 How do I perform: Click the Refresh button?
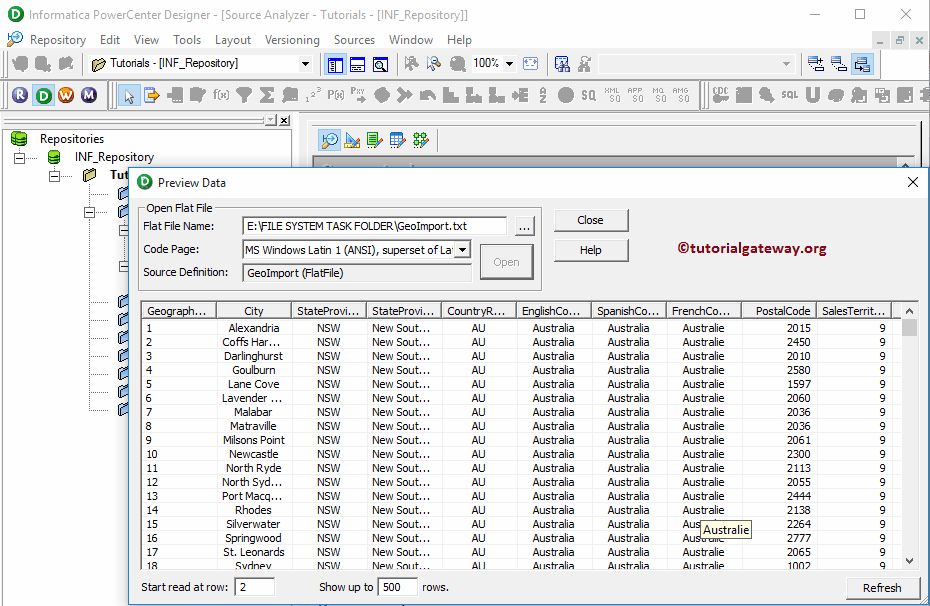882,588
